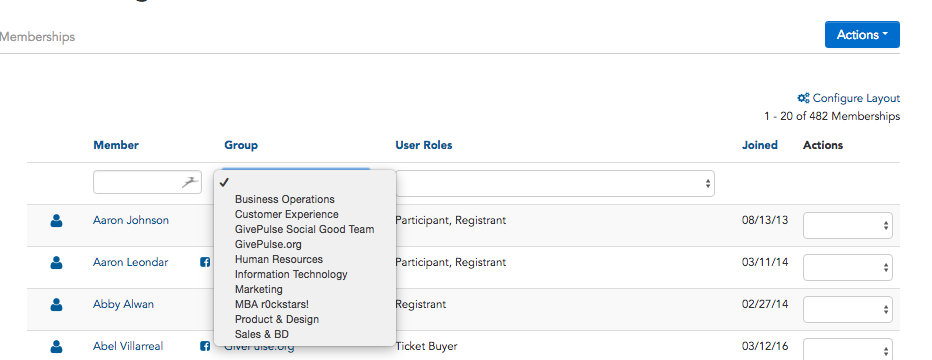Open actions dropdown for Aaron Johnson row
This screenshot has height=360, width=932.
click(x=848, y=225)
